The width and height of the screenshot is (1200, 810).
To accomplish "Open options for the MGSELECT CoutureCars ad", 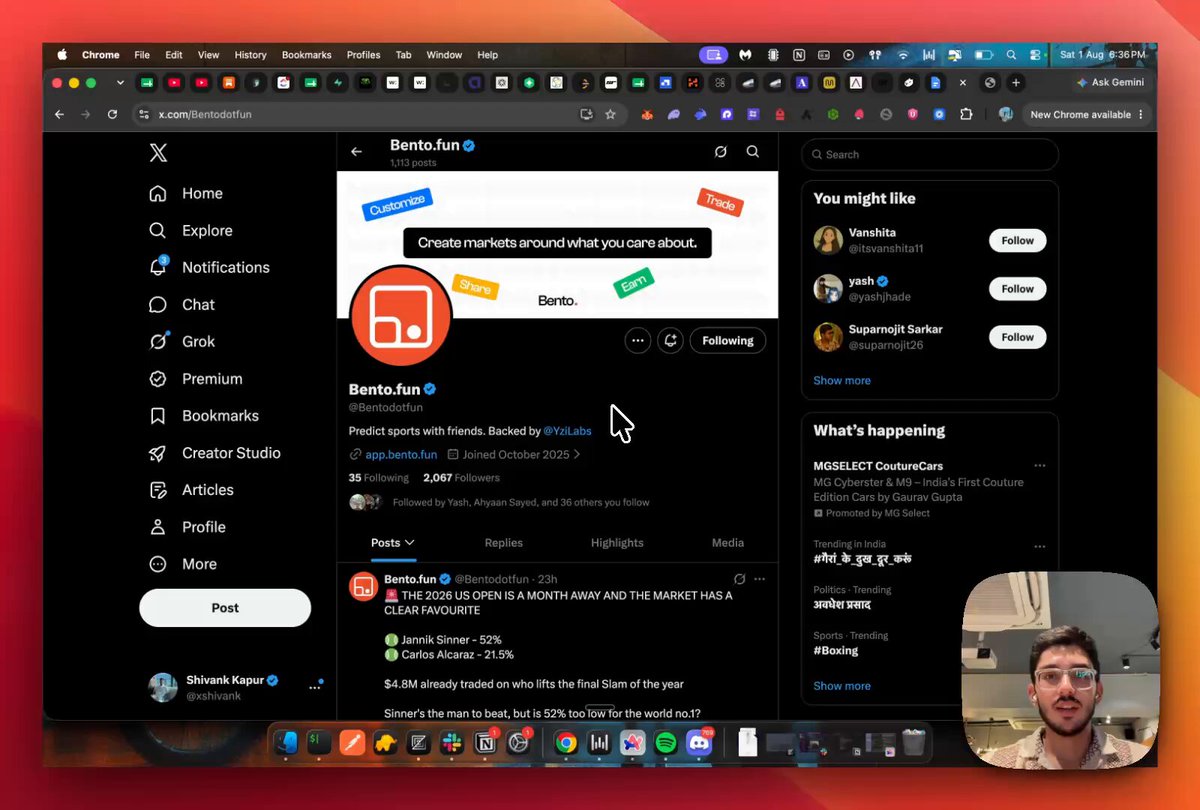I will pyautogui.click(x=1040, y=466).
